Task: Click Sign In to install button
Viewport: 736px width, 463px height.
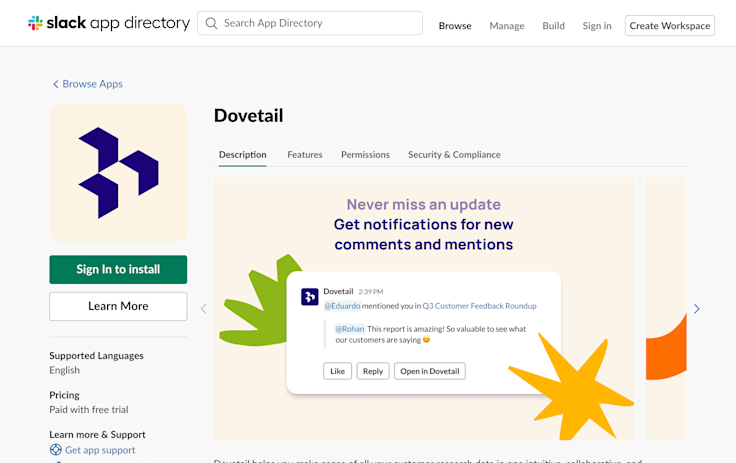Action: pyautogui.click(x=118, y=270)
